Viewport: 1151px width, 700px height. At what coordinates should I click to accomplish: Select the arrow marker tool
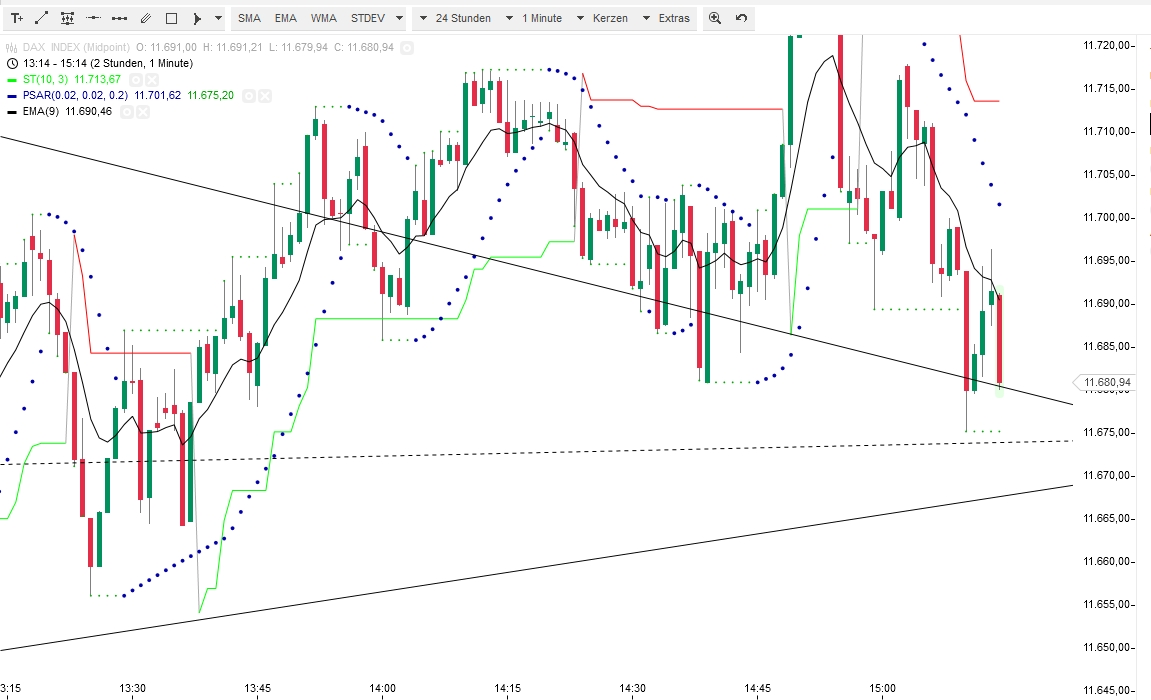click(x=198, y=17)
